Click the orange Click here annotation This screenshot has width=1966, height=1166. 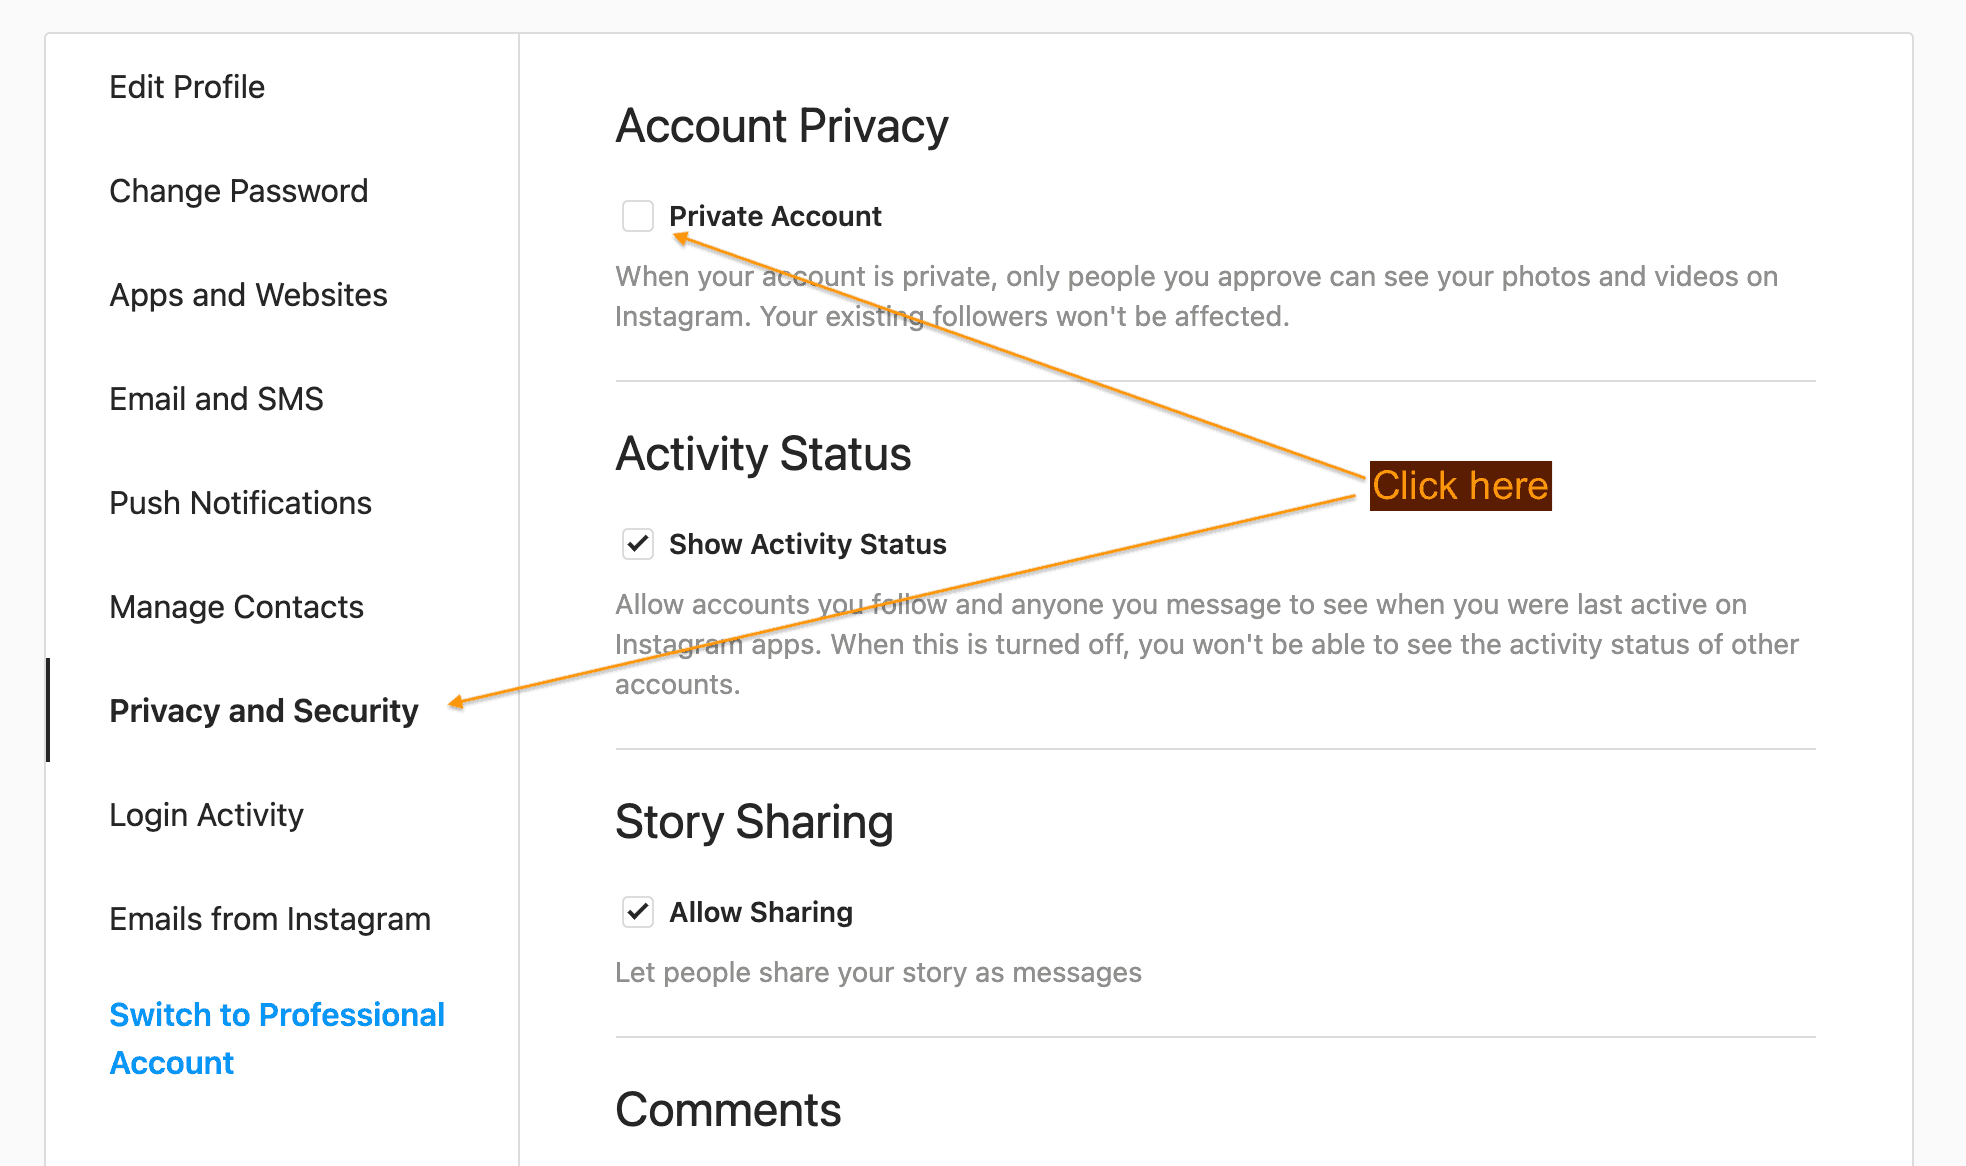1460,486
